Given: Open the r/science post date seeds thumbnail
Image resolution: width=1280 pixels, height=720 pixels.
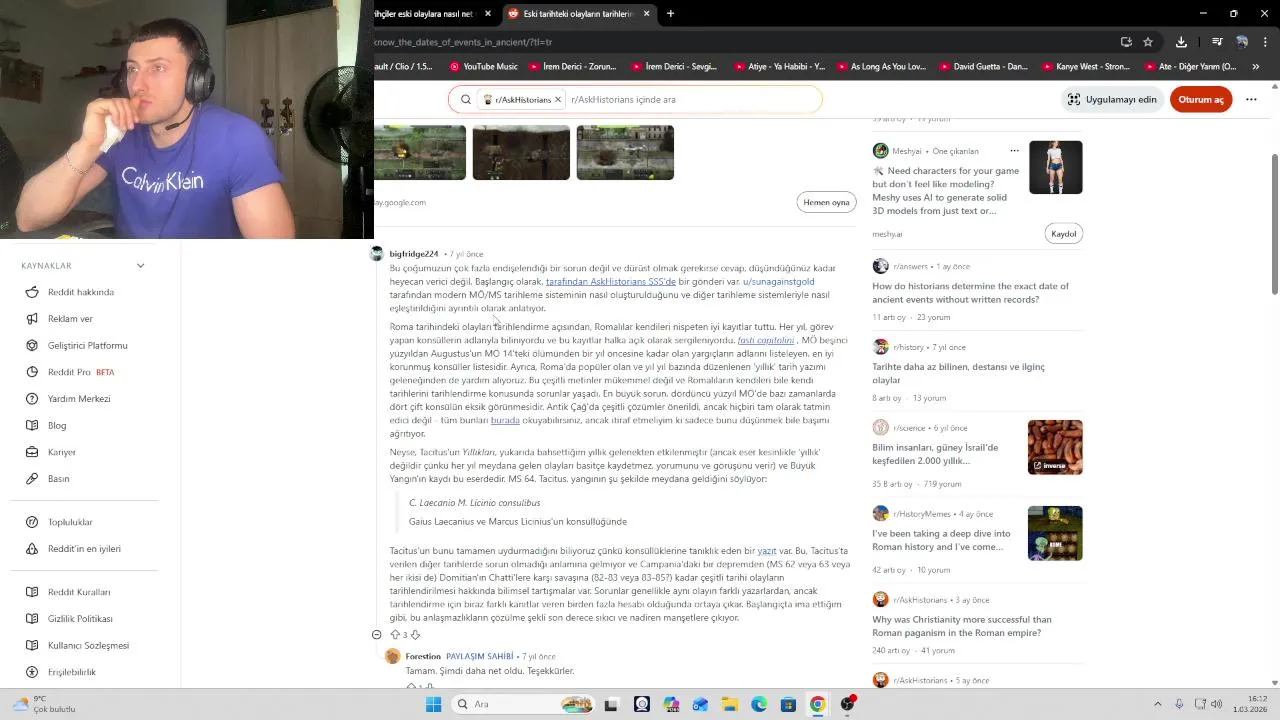Looking at the screenshot, I should [x=1055, y=447].
